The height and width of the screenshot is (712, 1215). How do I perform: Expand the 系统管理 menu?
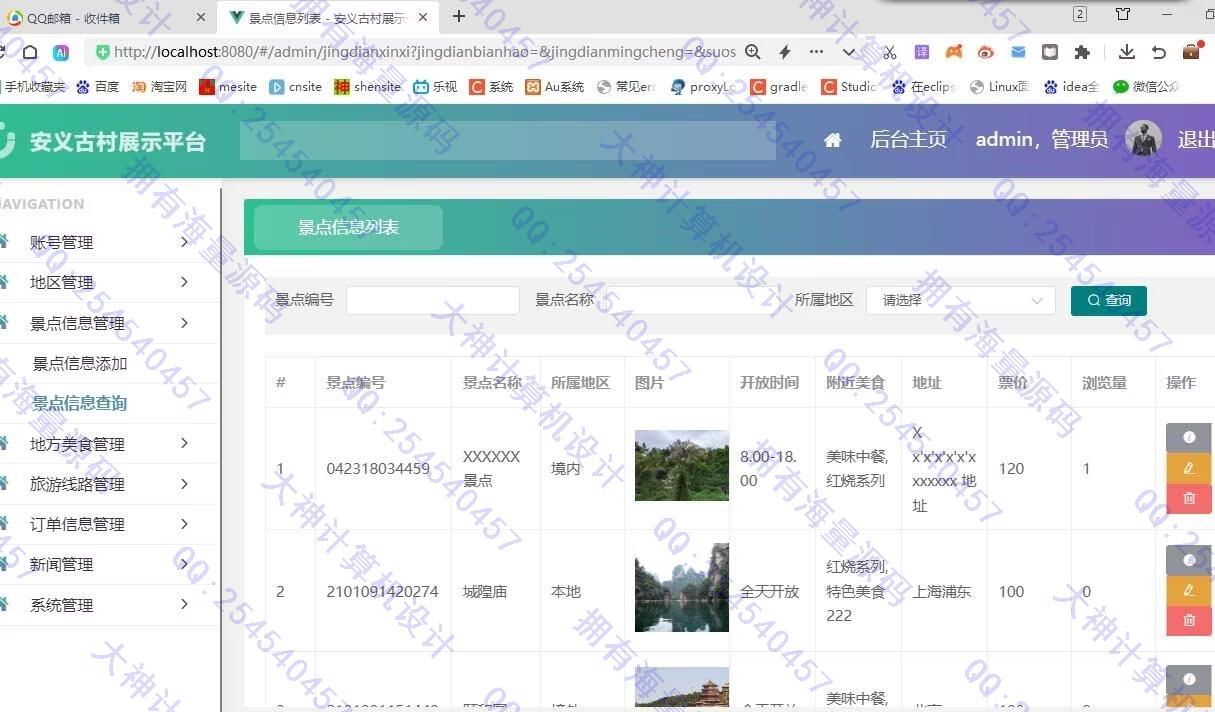(x=108, y=605)
